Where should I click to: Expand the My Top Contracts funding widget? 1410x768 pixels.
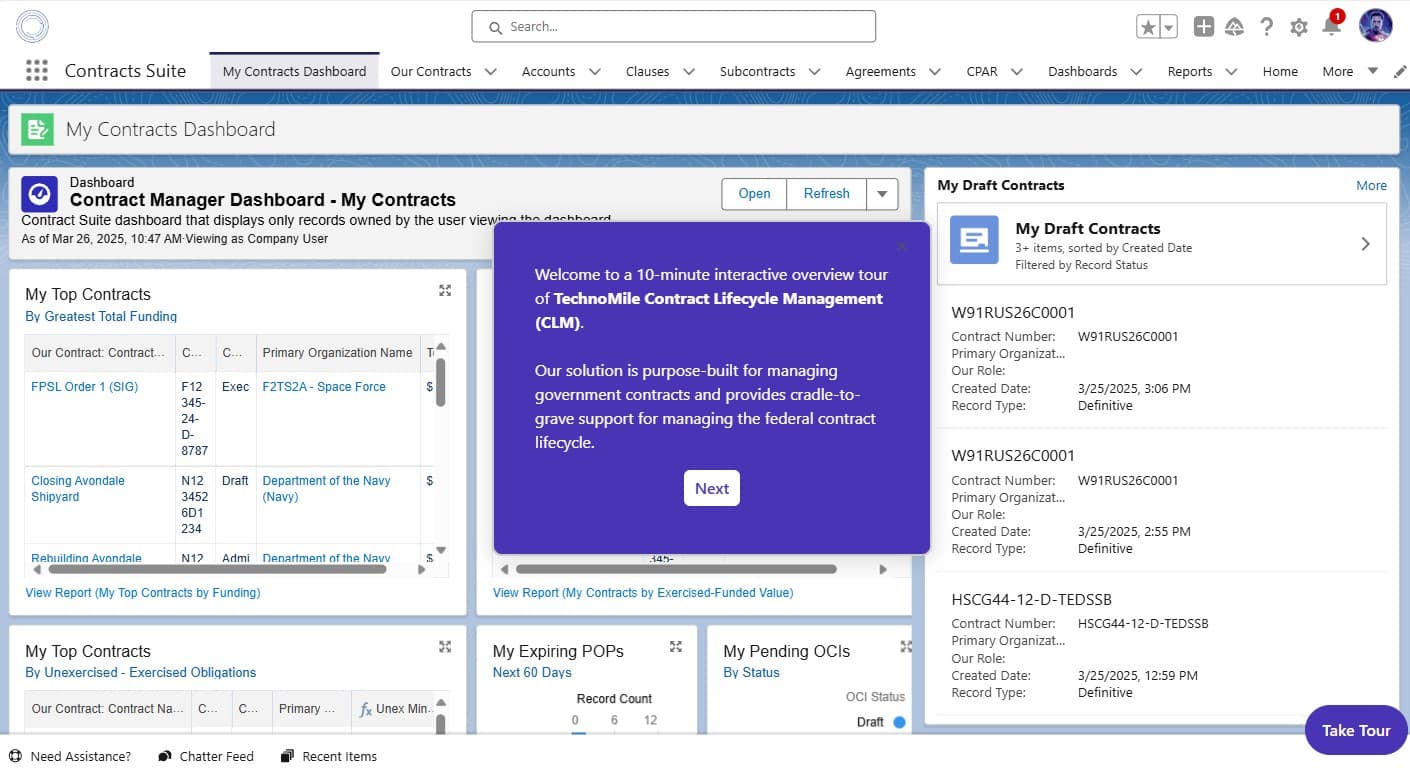(445, 290)
